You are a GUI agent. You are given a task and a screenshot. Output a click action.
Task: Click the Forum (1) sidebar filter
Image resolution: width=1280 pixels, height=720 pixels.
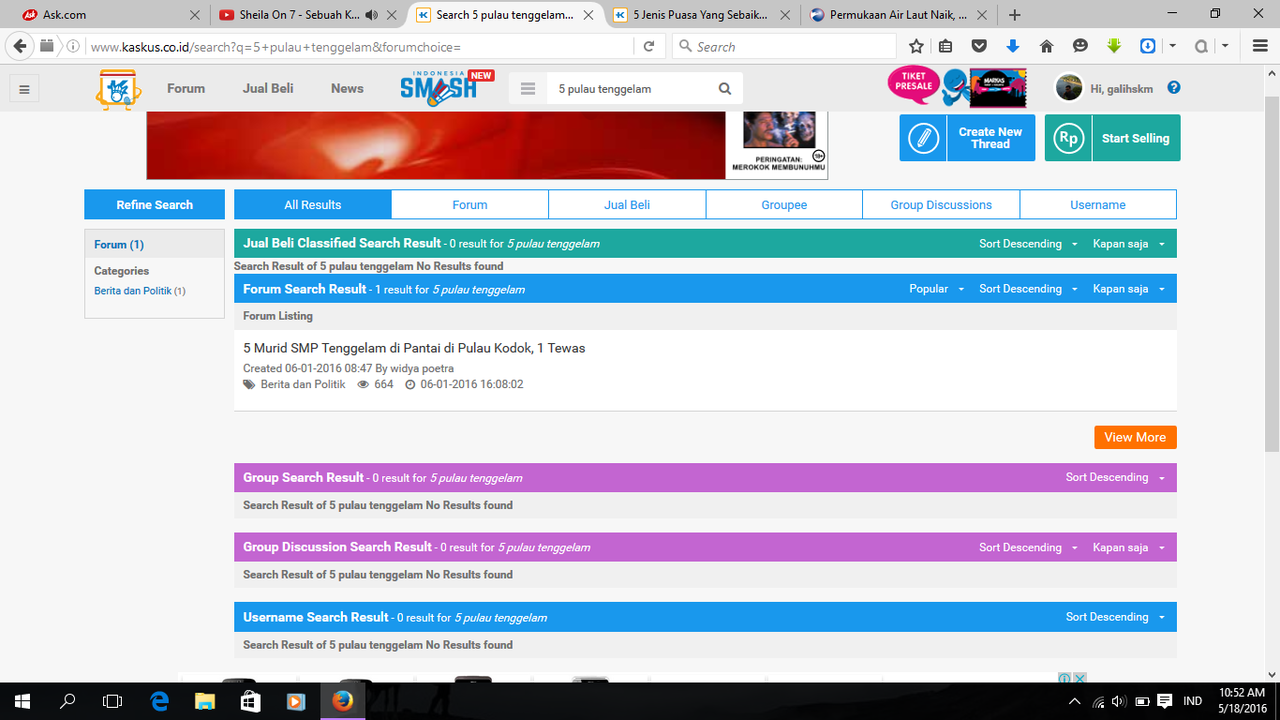click(119, 244)
